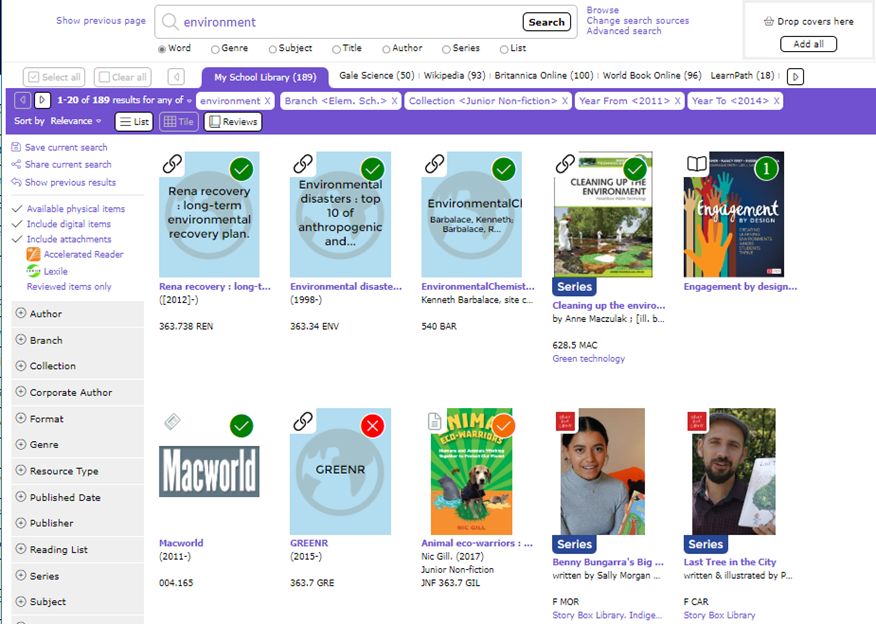876x624 pixels.
Task: Click the green availability checkmark on Rena recovery
Action: [241, 169]
